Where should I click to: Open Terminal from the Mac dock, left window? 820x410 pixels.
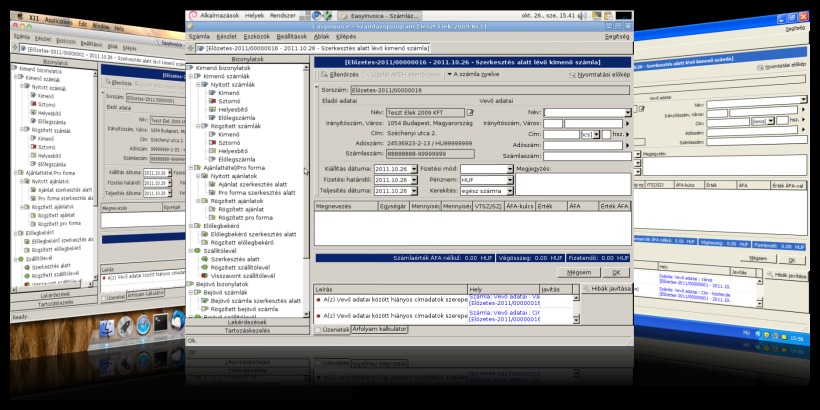[160, 323]
